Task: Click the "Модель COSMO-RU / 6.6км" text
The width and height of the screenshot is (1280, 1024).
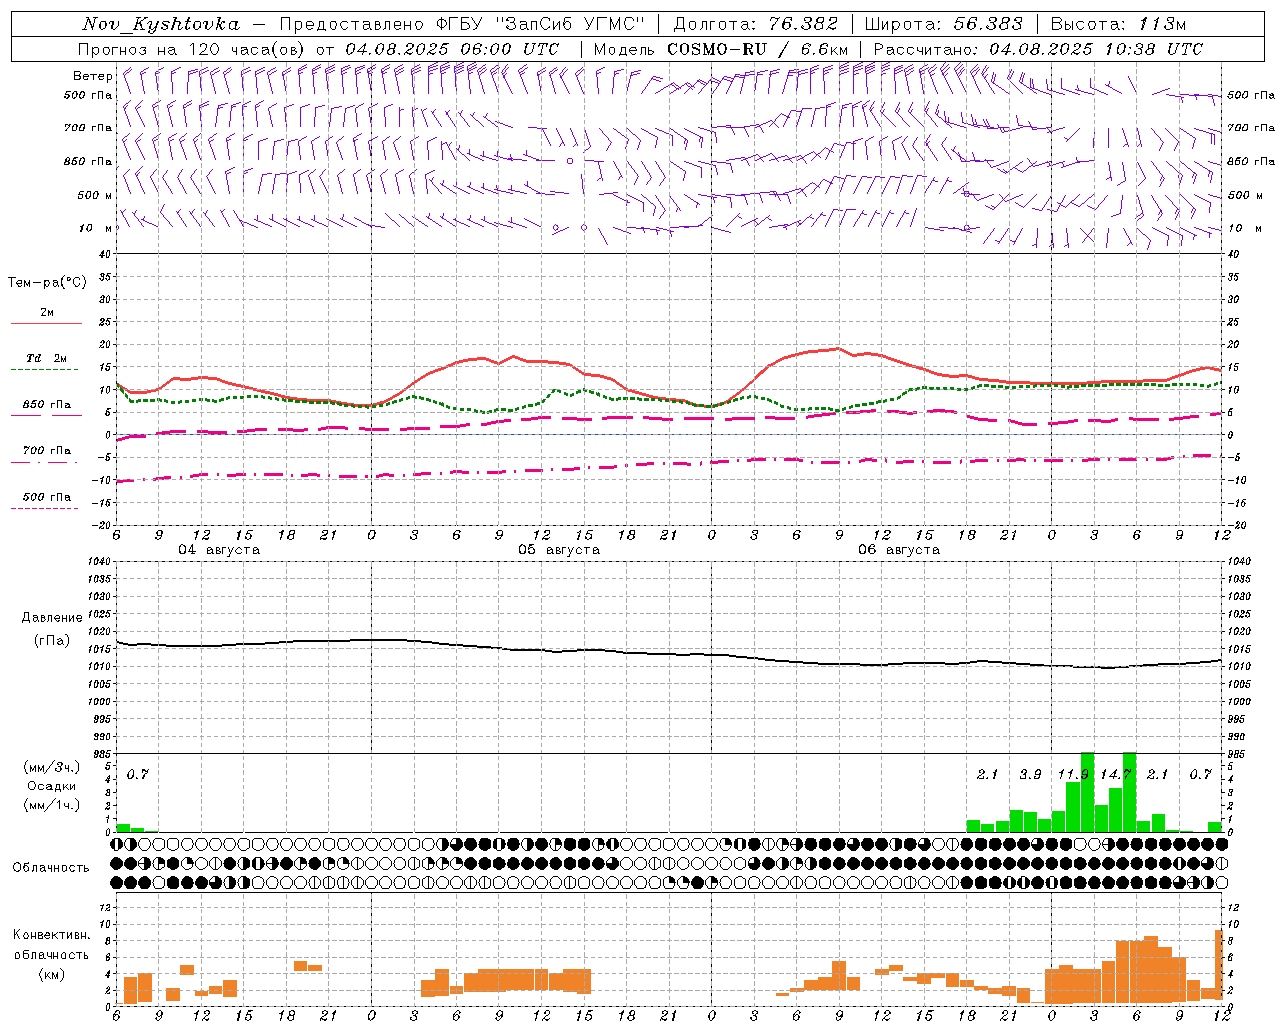Action: click(721, 49)
